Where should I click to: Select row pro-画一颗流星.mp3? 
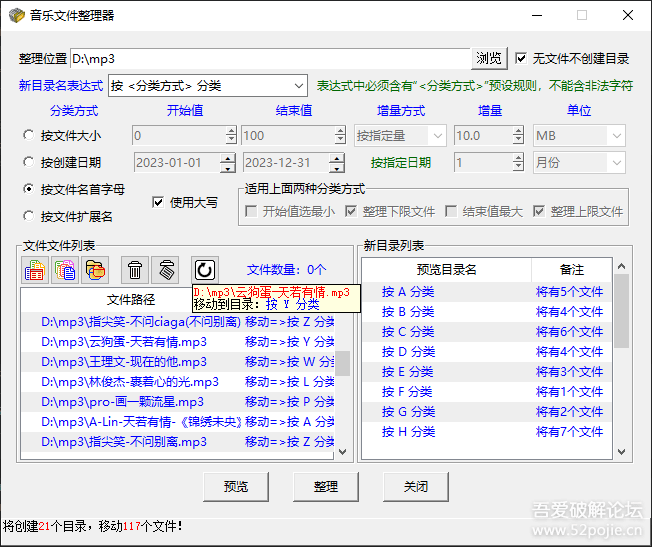[x=178, y=402]
